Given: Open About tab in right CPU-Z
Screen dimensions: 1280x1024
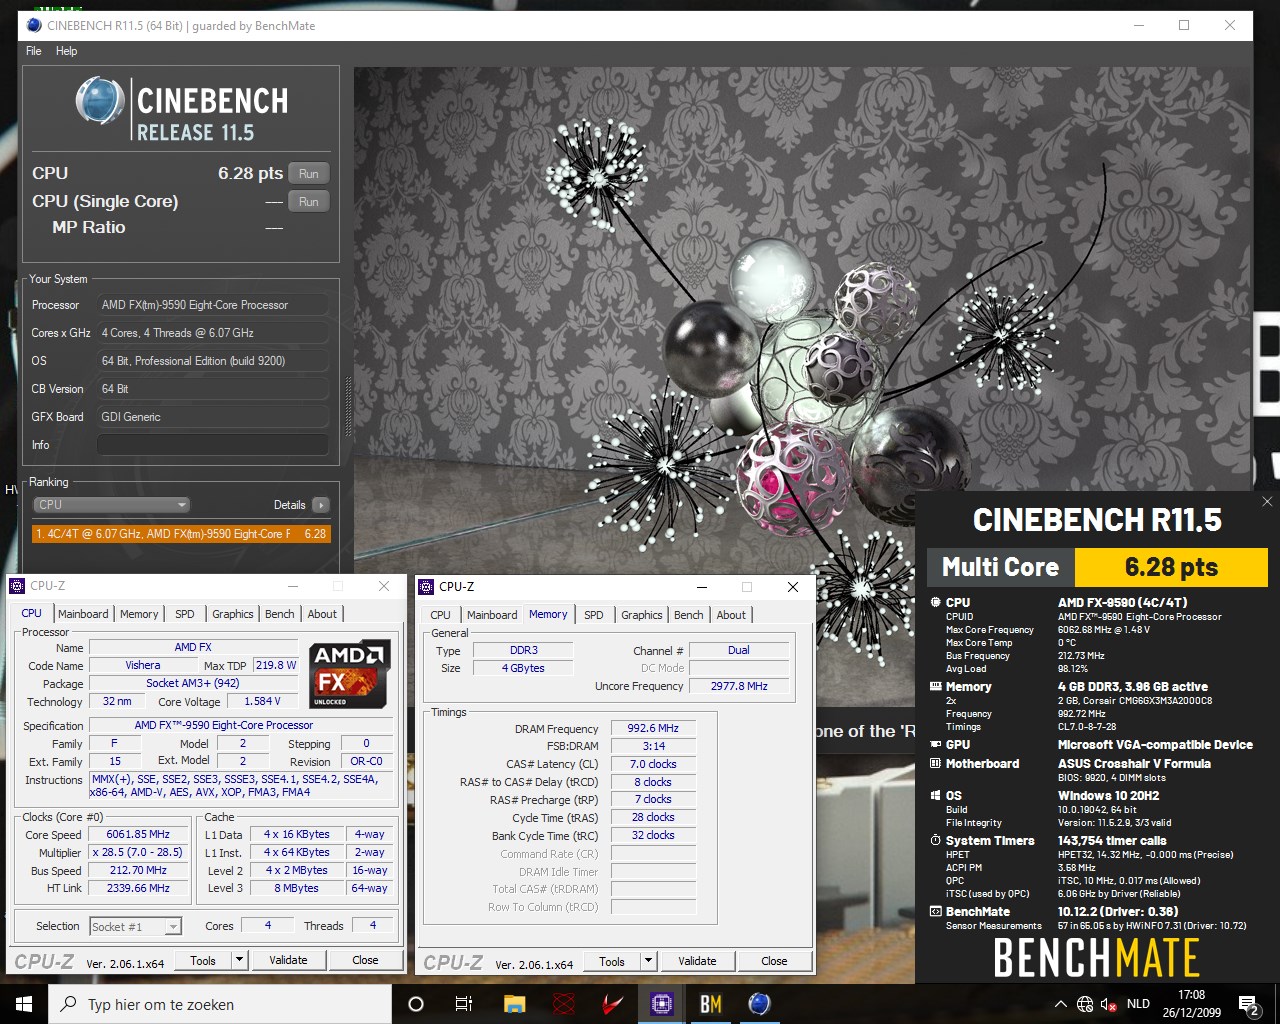Looking at the screenshot, I should [x=731, y=615].
